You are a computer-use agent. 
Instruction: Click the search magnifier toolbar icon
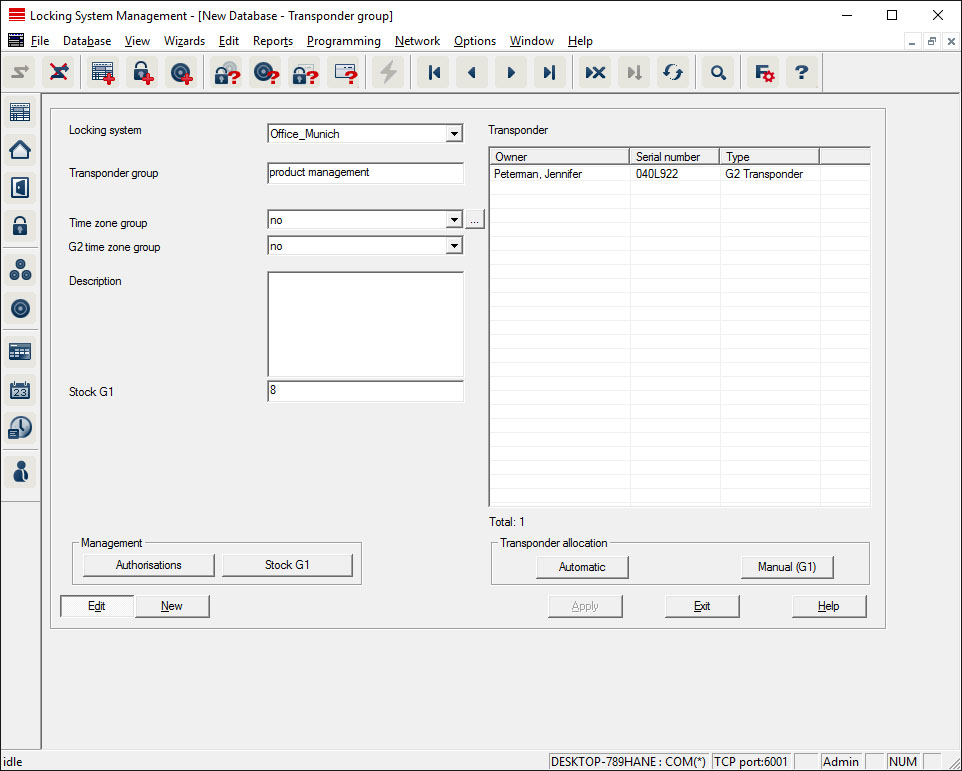(717, 73)
